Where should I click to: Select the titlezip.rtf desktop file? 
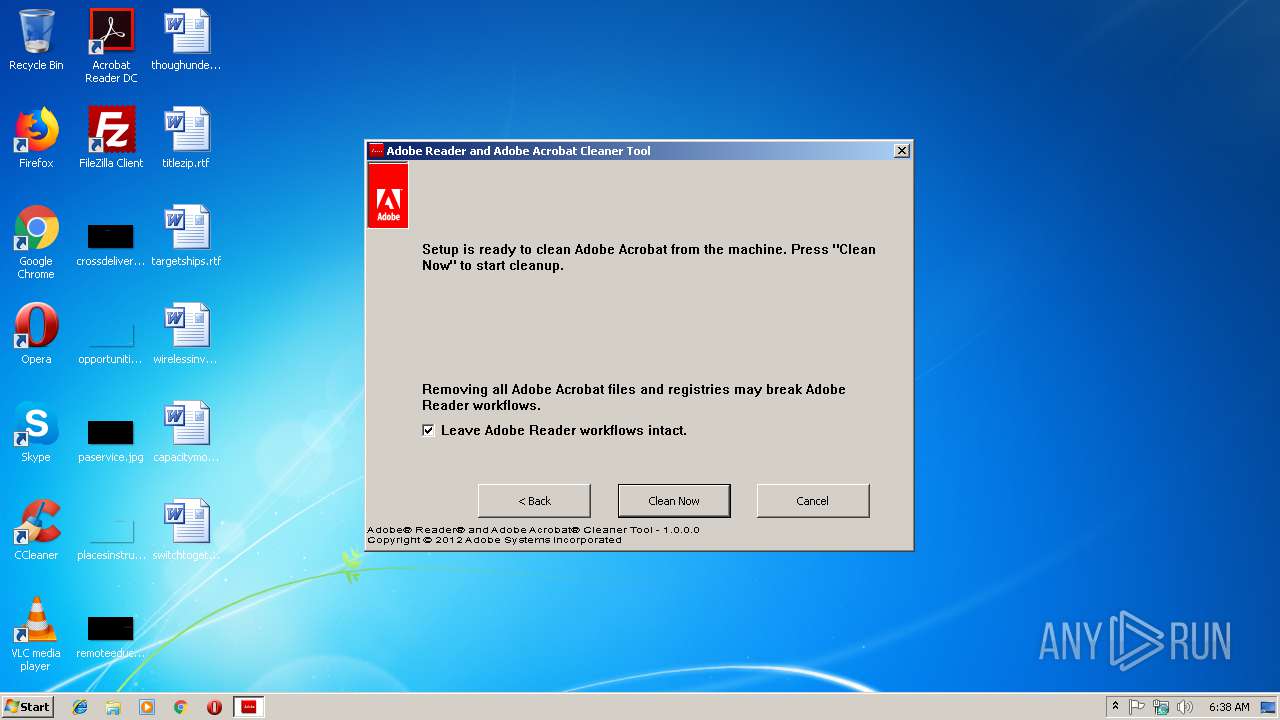click(x=186, y=139)
